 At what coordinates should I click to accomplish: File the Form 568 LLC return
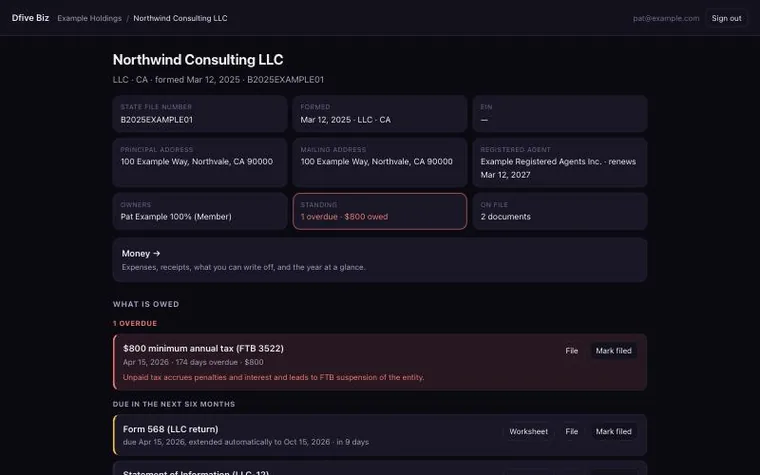click(x=571, y=431)
